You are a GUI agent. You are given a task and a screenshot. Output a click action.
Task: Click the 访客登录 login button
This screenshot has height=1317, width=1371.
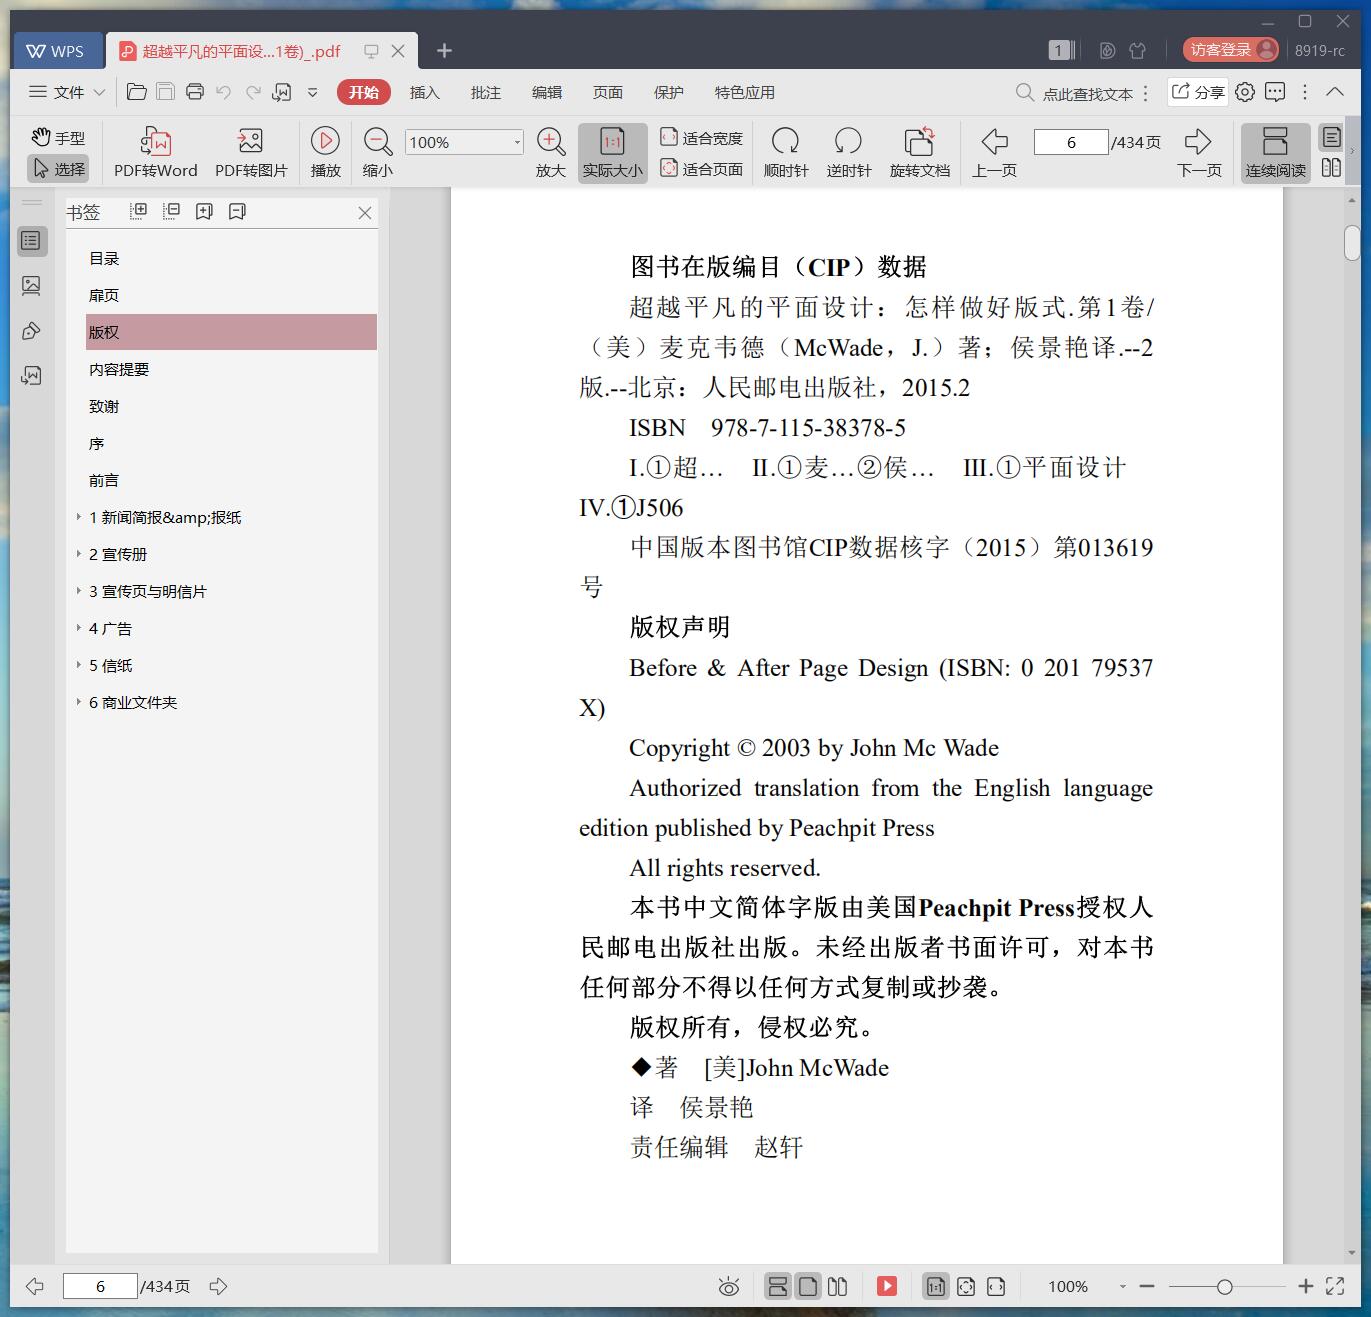[x=1230, y=49]
